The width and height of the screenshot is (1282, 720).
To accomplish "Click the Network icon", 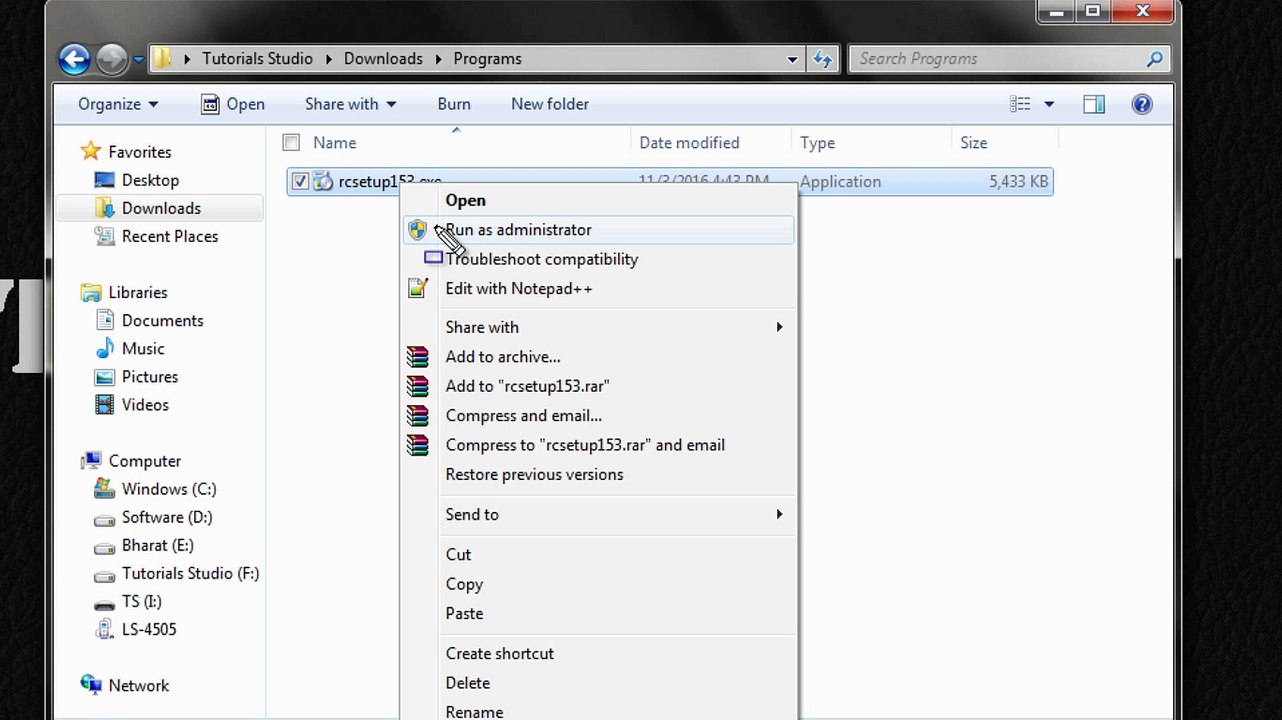I will (91, 685).
